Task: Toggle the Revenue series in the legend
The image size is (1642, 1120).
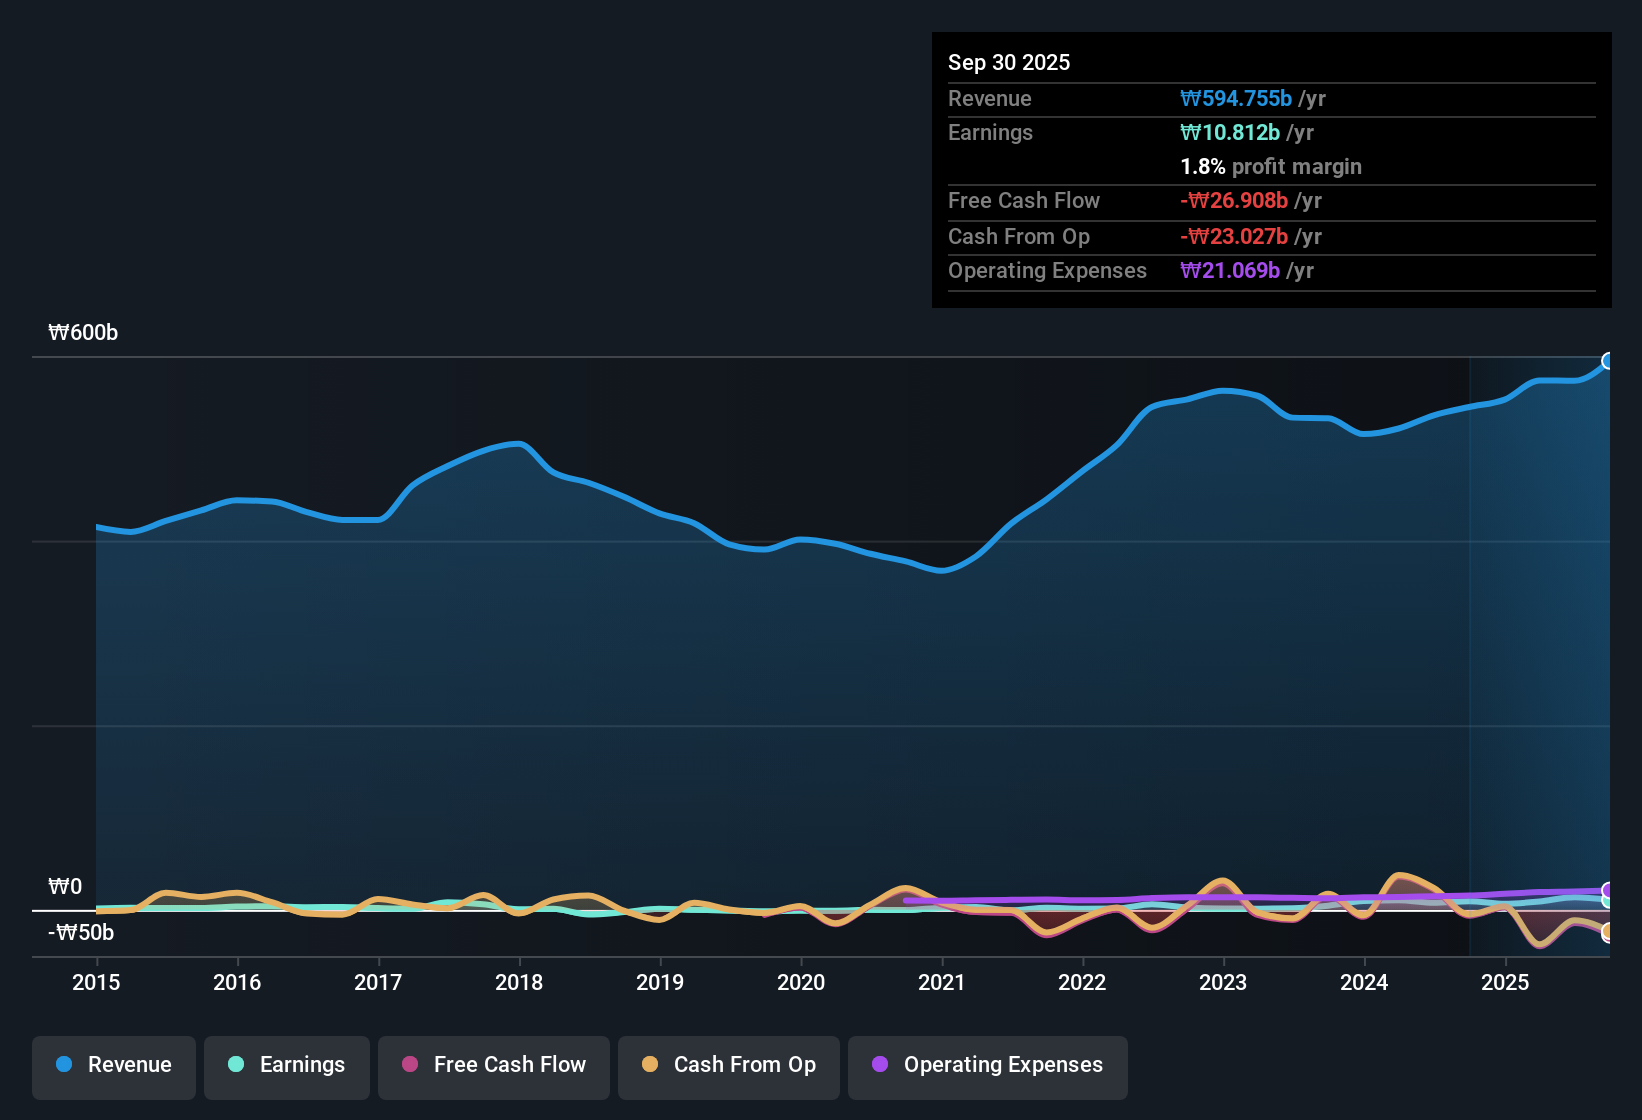Action: tap(114, 1066)
